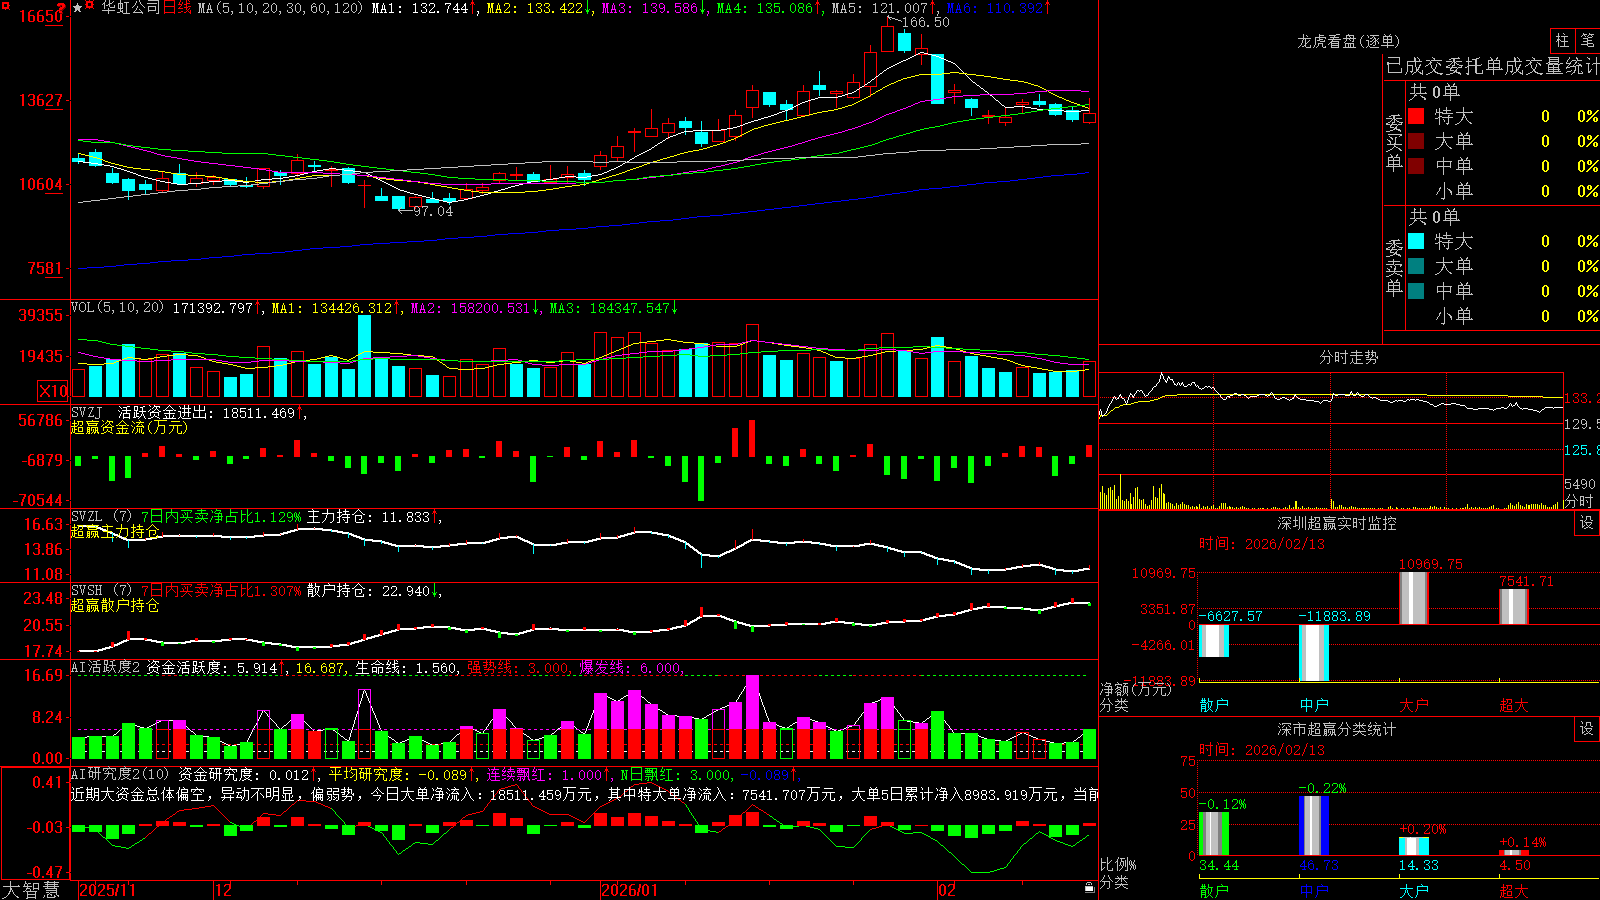Click the 净额(万元) axis label
Image resolution: width=1600 pixels, height=900 pixels.
[1135, 689]
